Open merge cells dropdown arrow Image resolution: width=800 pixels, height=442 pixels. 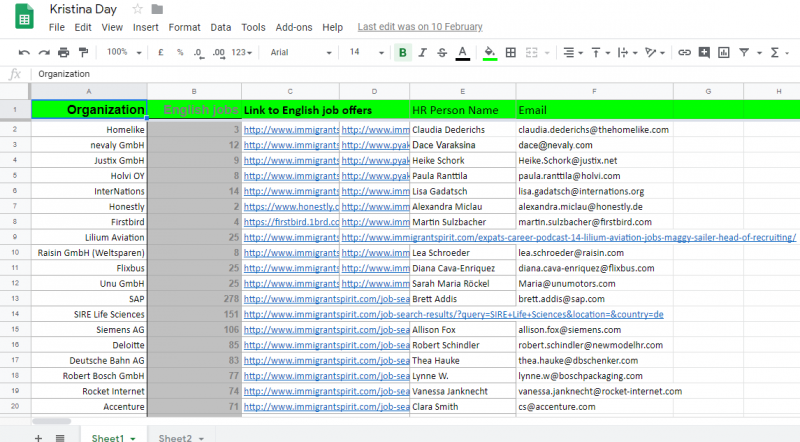(x=547, y=53)
